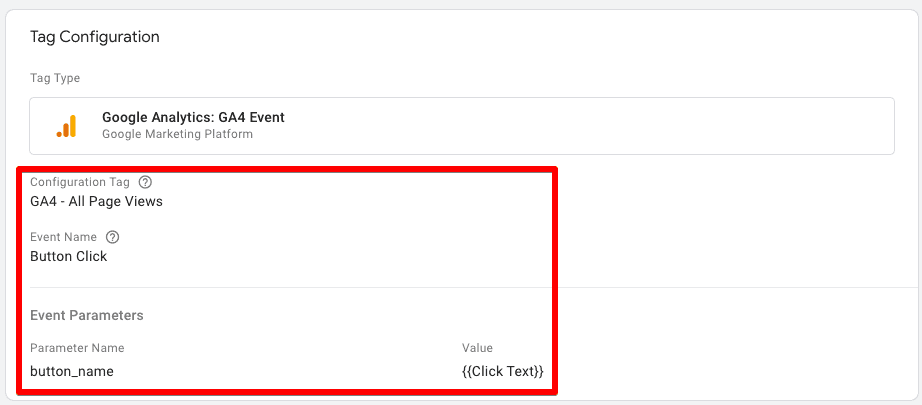Select the Google Analytics: GA4 Event tag type

point(462,126)
